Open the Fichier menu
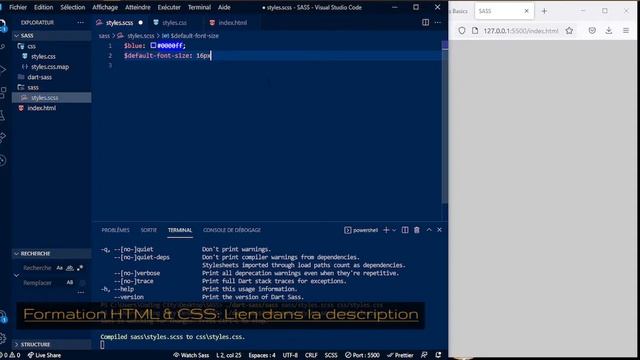Viewport: 640px width, 360px height. (x=18, y=7)
